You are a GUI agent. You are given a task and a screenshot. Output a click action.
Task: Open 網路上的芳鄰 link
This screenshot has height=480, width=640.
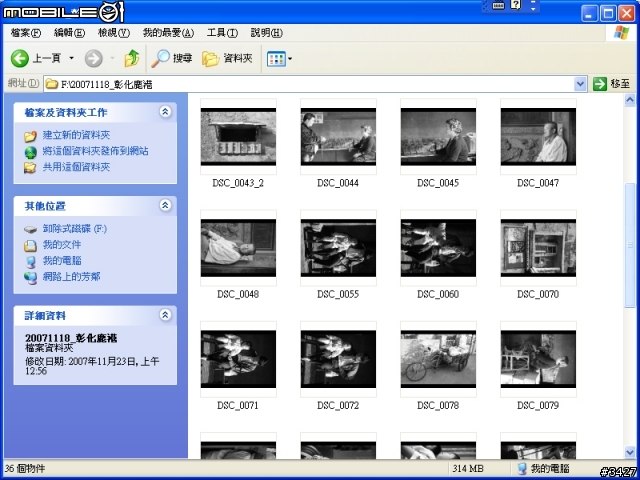[71, 277]
